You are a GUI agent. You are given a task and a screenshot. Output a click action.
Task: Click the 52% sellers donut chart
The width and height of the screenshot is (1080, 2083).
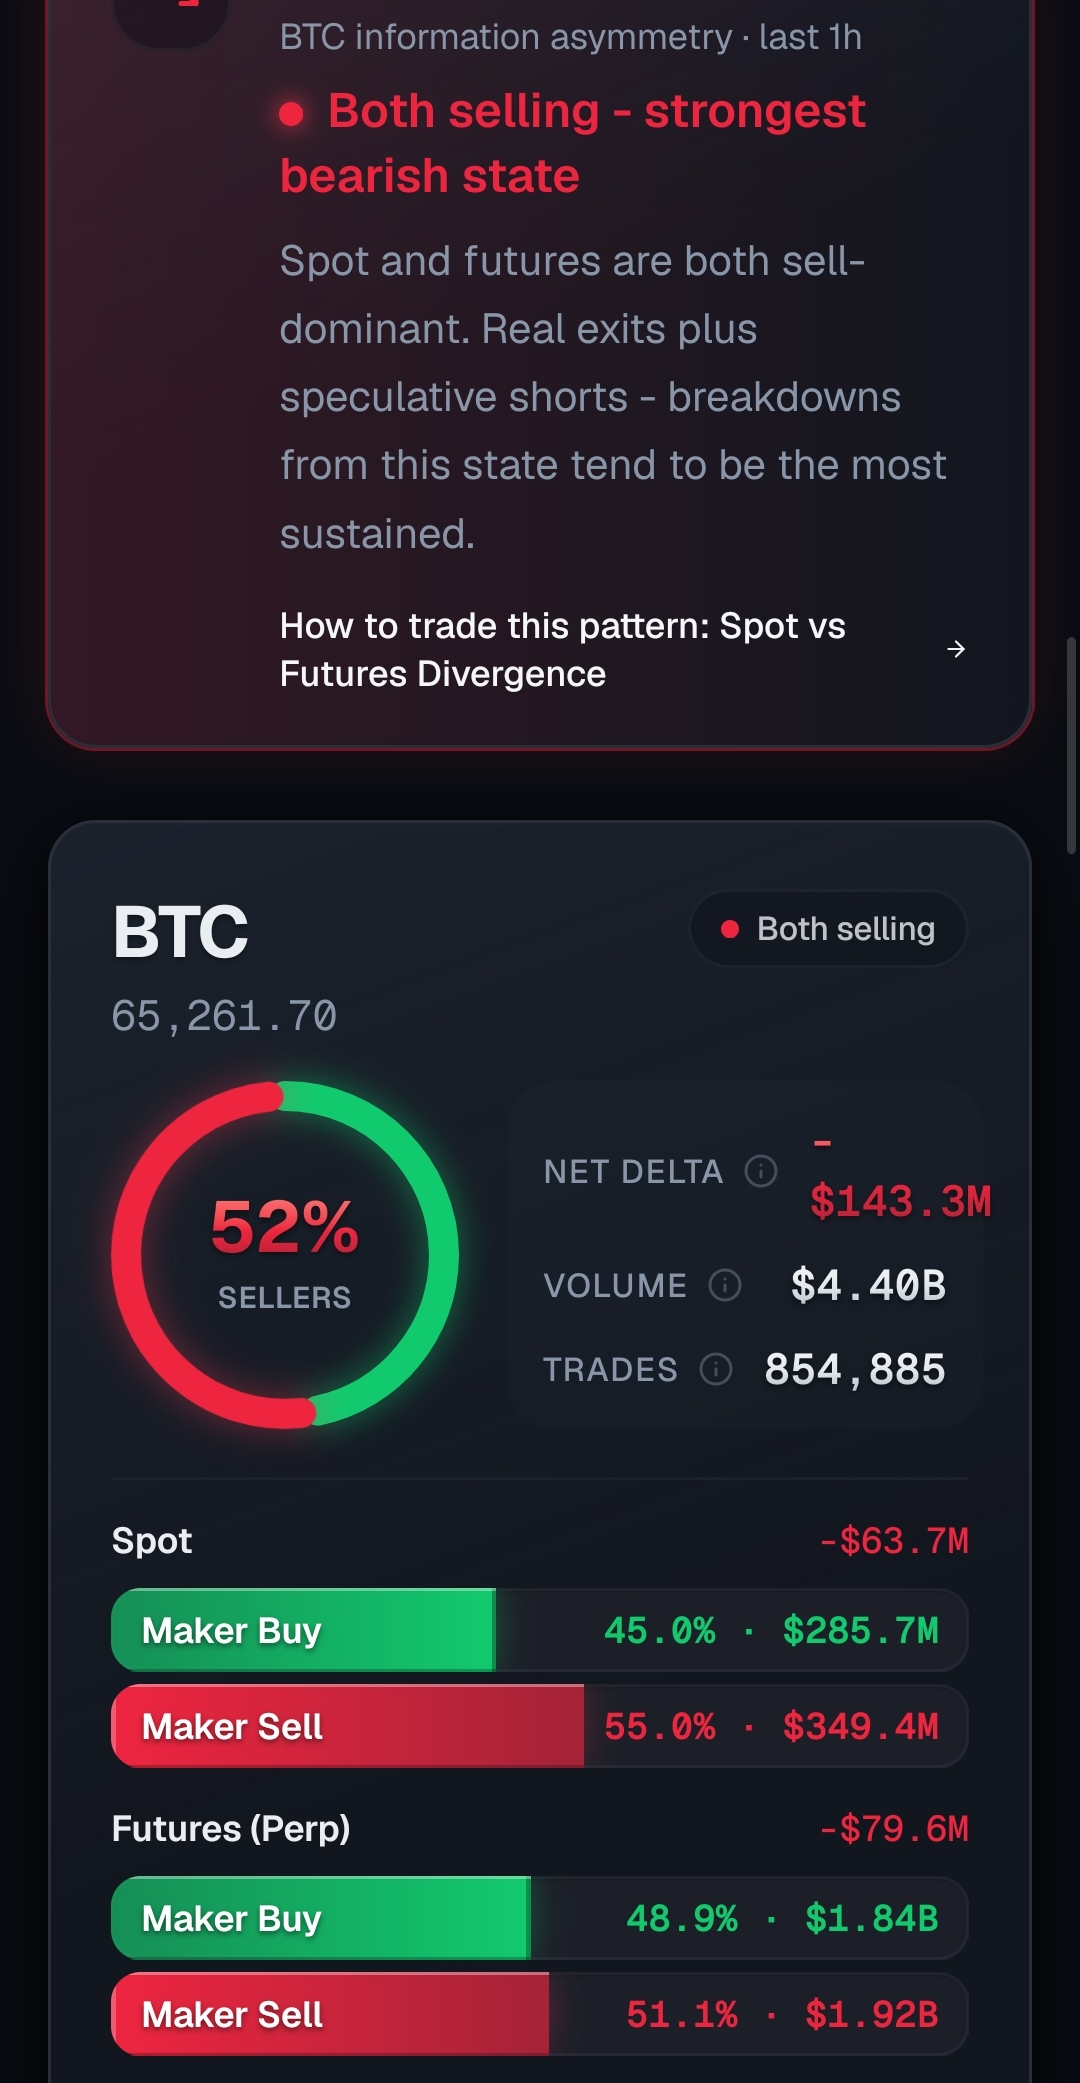coord(285,1255)
